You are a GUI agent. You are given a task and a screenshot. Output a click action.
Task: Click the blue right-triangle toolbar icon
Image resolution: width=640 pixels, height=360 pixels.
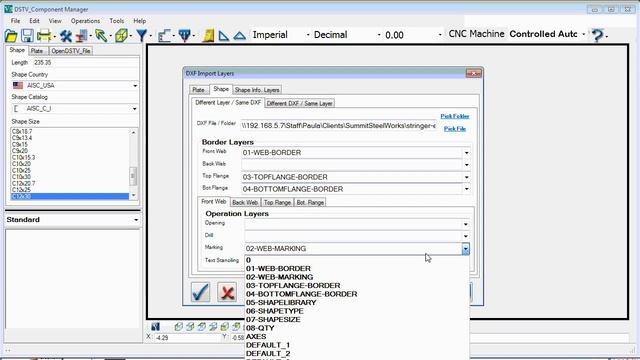point(223,36)
